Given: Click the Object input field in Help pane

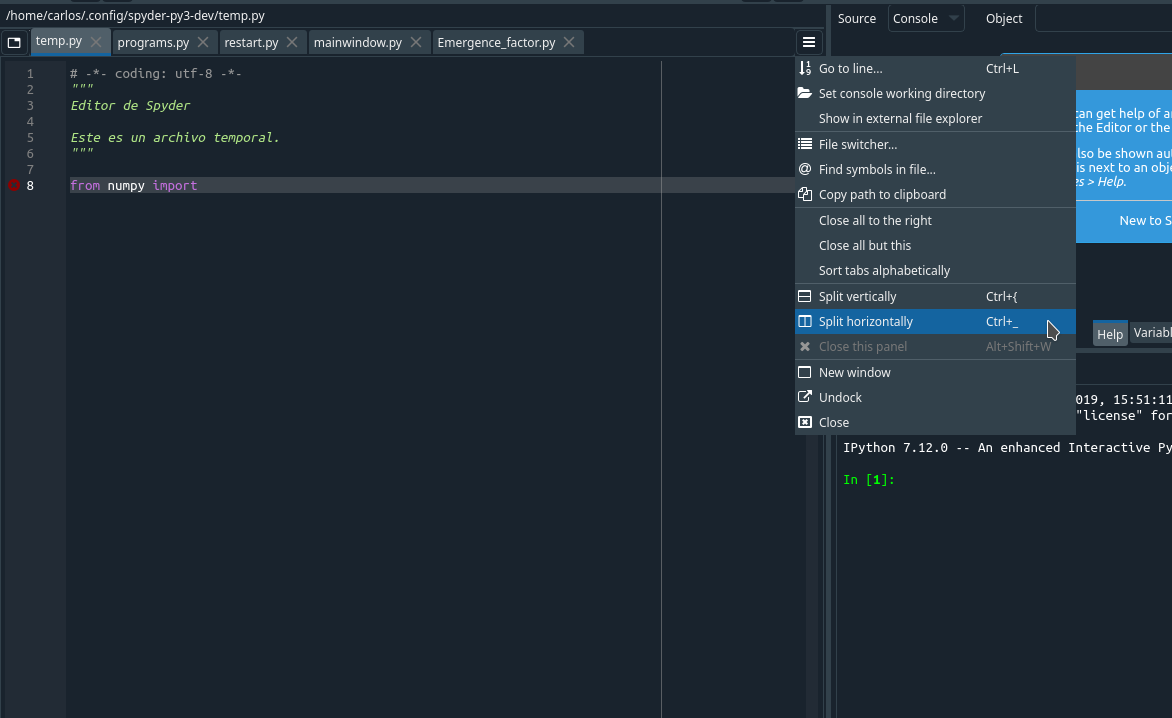Looking at the screenshot, I should 1103,19.
